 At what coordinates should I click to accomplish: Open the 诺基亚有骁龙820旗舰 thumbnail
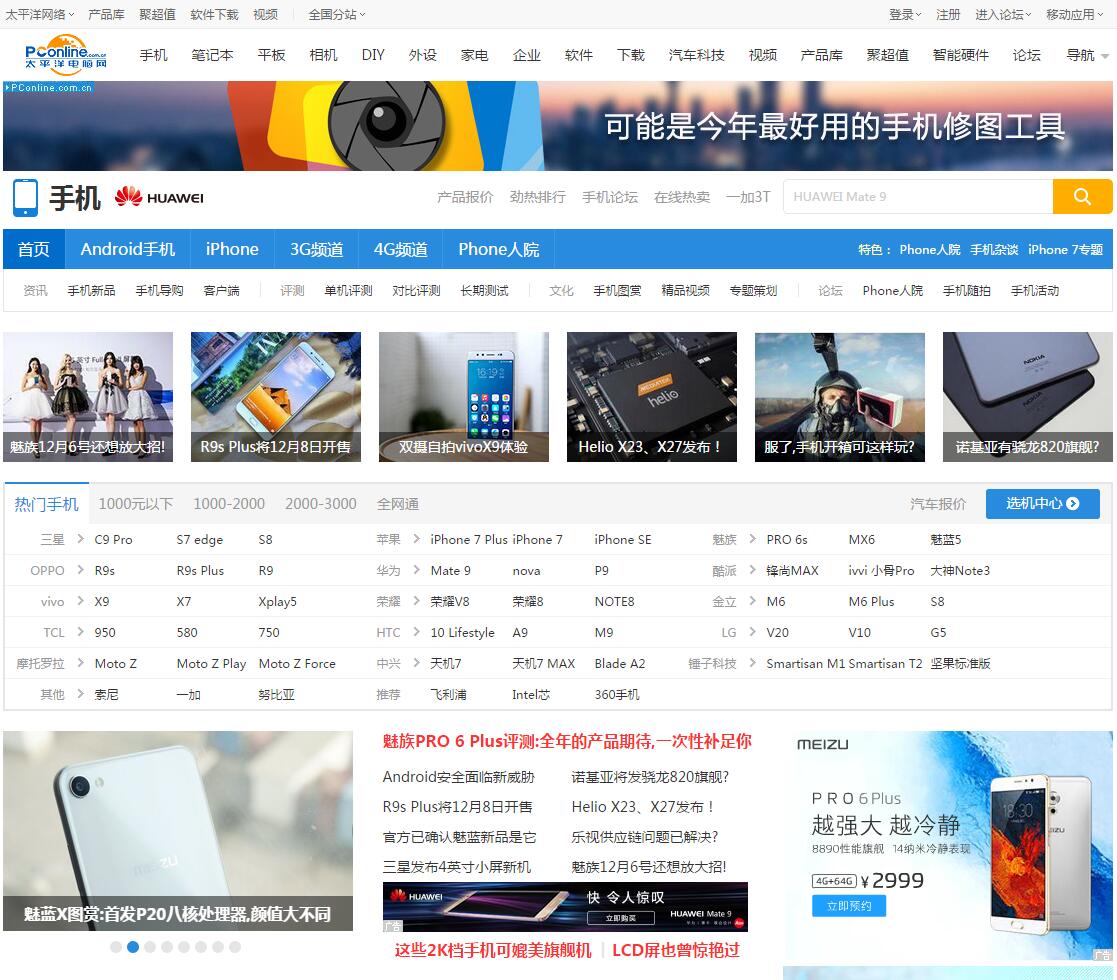click(x=1027, y=397)
